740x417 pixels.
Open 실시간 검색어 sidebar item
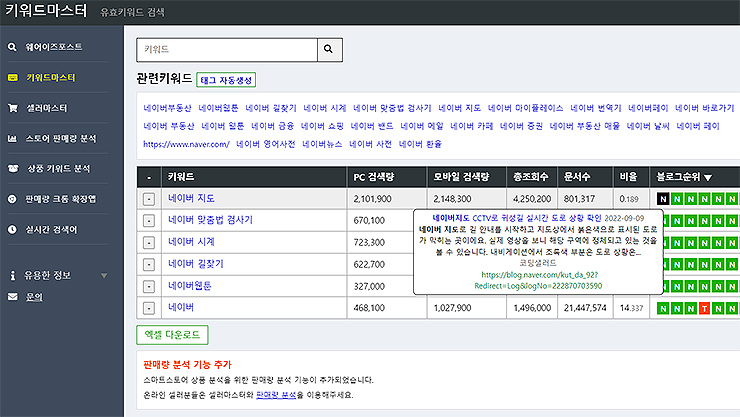(51, 230)
